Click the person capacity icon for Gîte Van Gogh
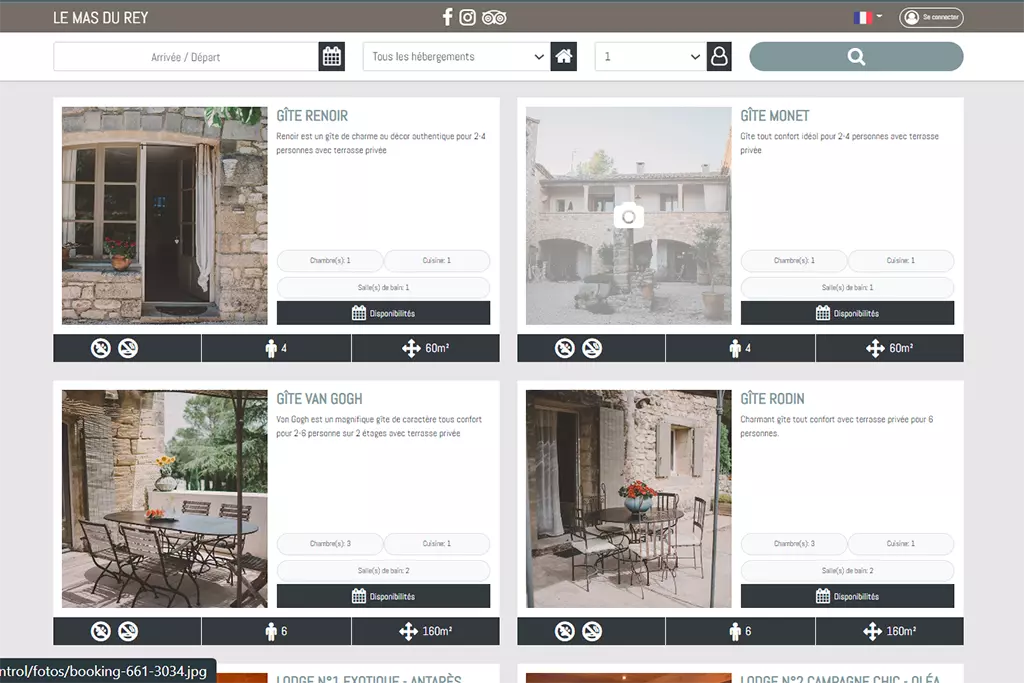 click(x=271, y=631)
